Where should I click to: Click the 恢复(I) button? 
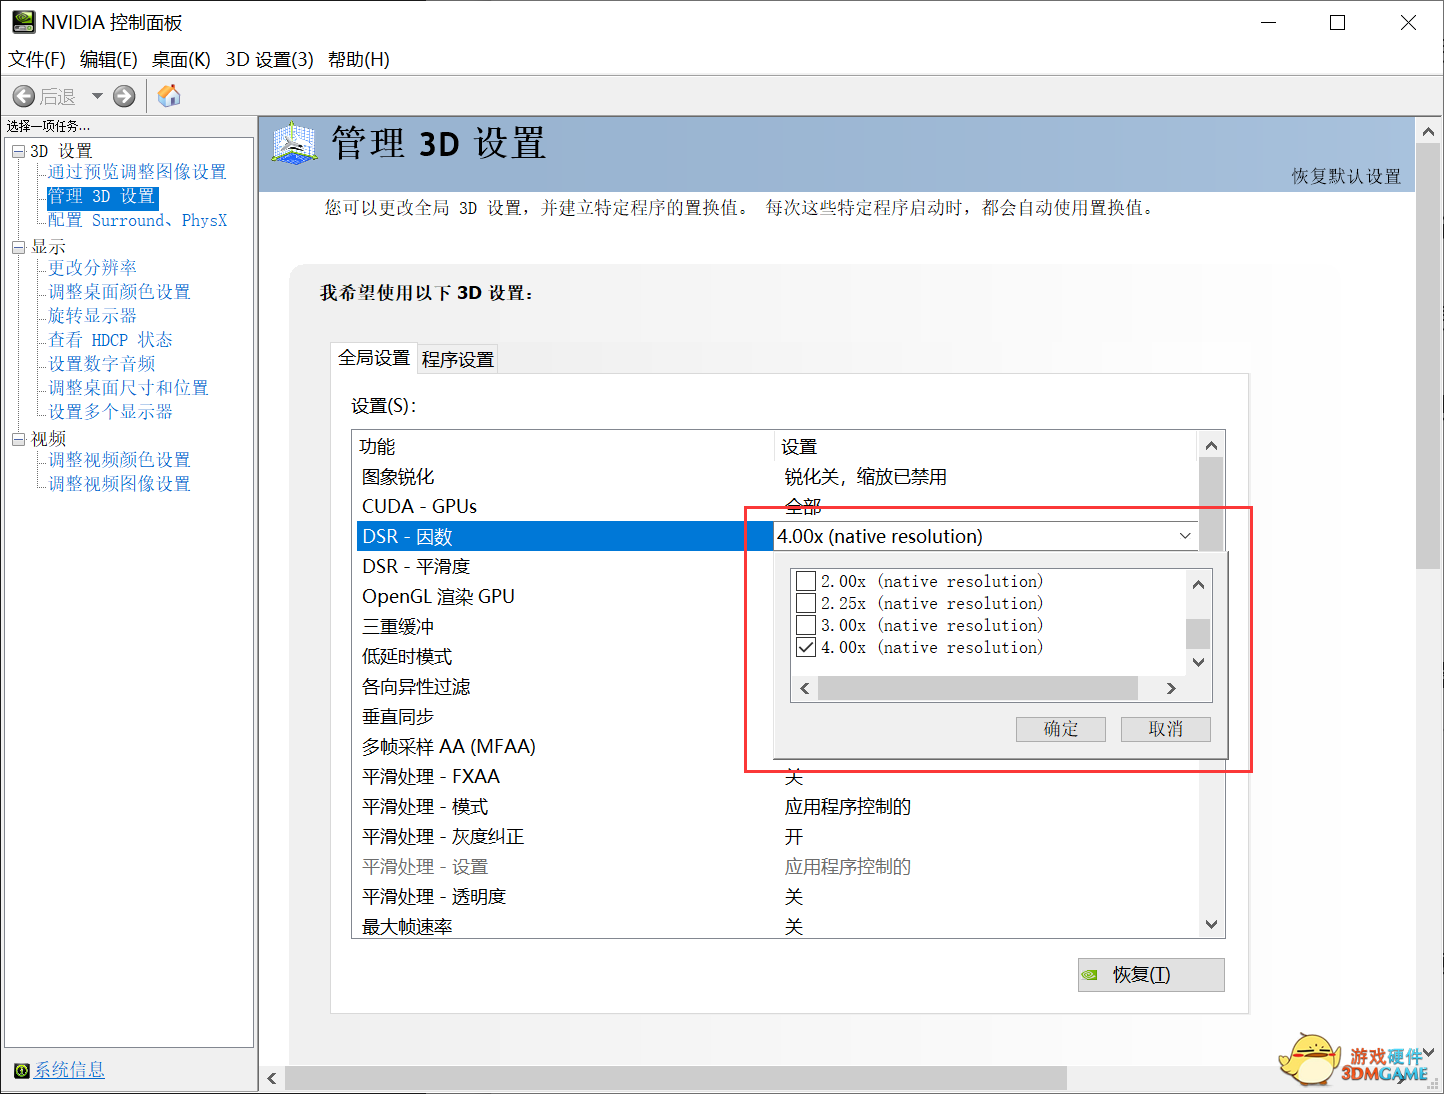pos(1151,975)
